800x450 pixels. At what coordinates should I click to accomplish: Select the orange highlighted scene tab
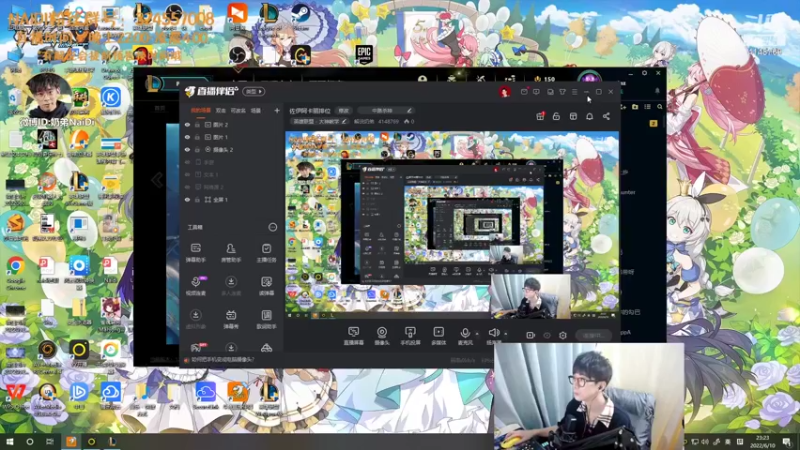coord(201,110)
